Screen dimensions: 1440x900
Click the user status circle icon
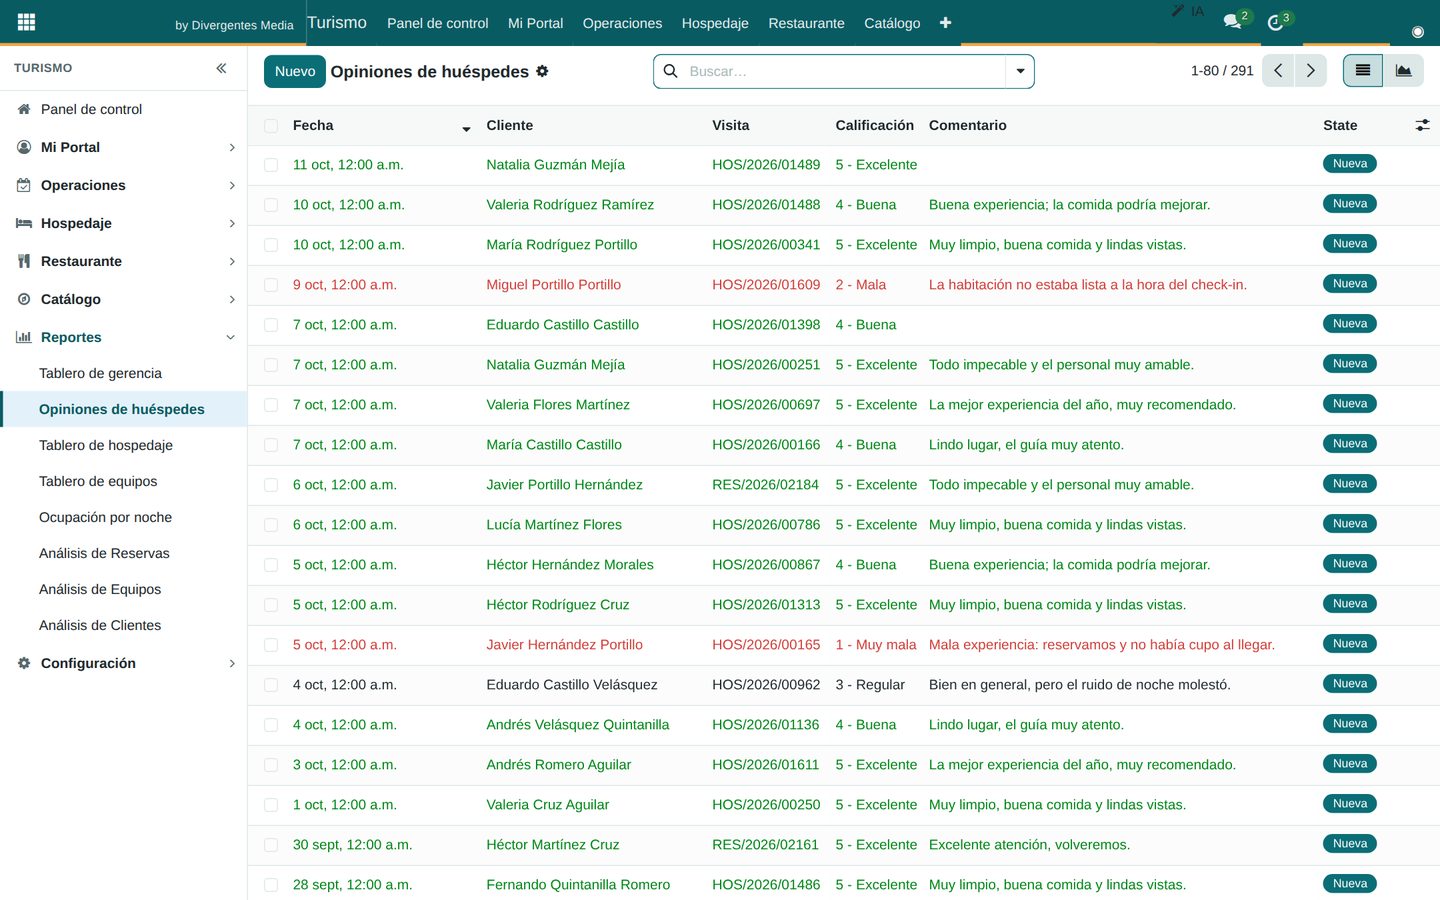(1417, 32)
